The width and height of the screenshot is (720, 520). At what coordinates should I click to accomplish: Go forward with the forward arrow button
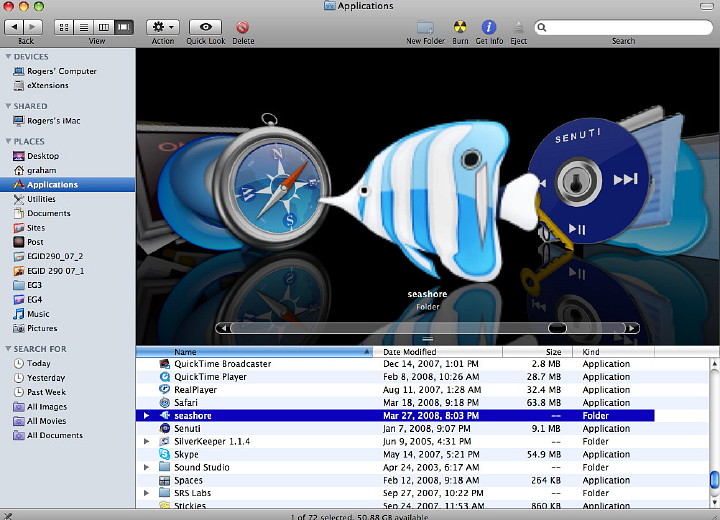[x=33, y=27]
